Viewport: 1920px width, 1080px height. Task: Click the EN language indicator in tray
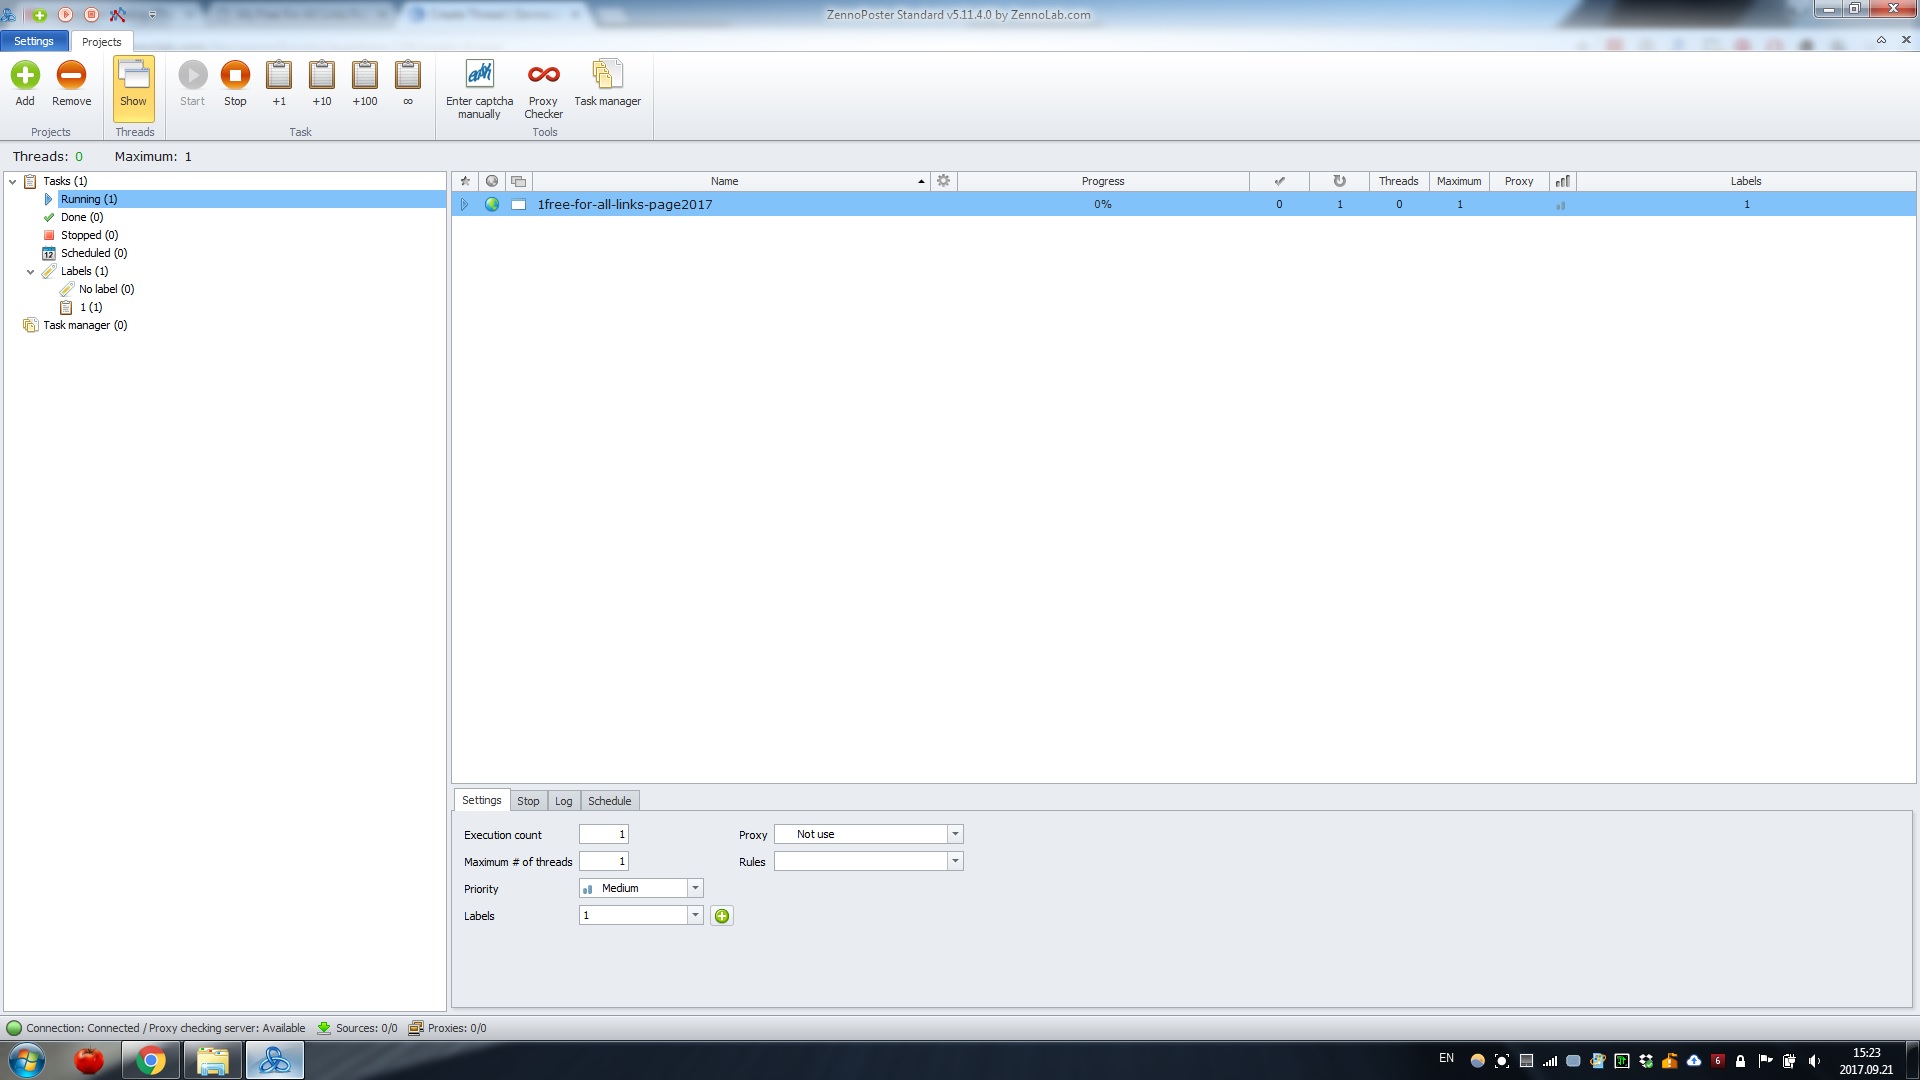point(1446,1058)
